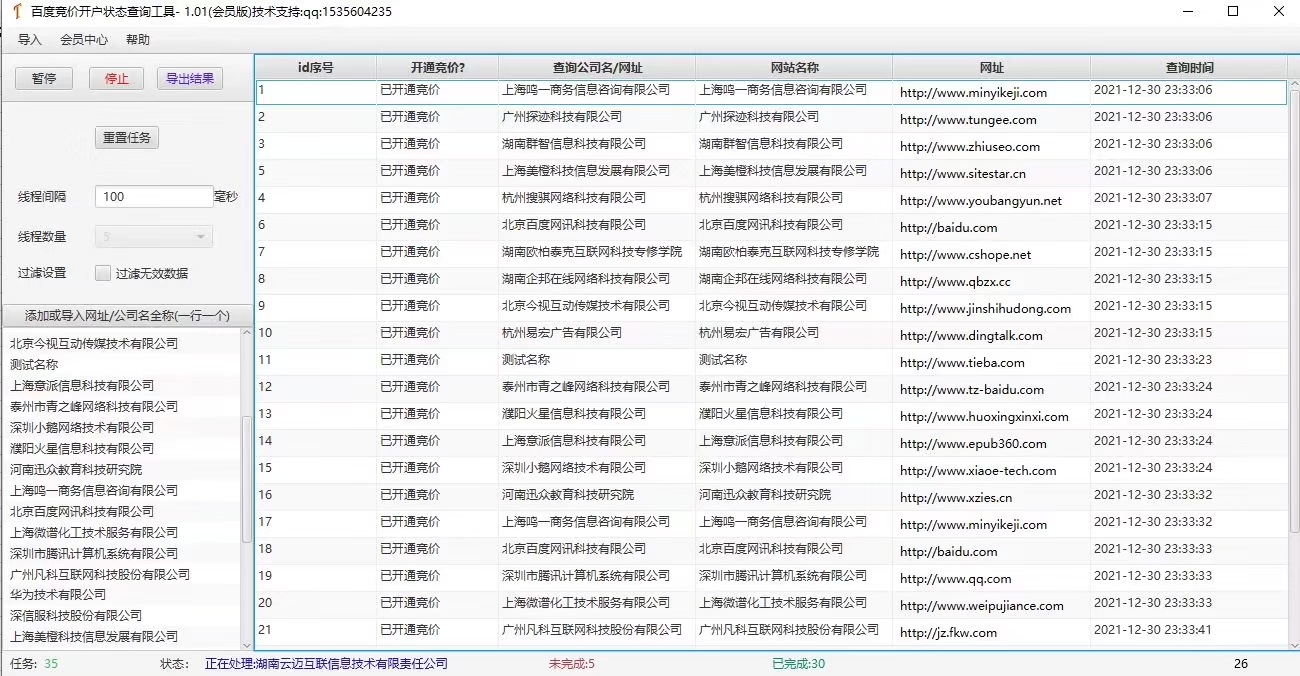Click the 导出结果 button
The height and width of the screenshot is (676, 1300).
click(x=190, y=78)
